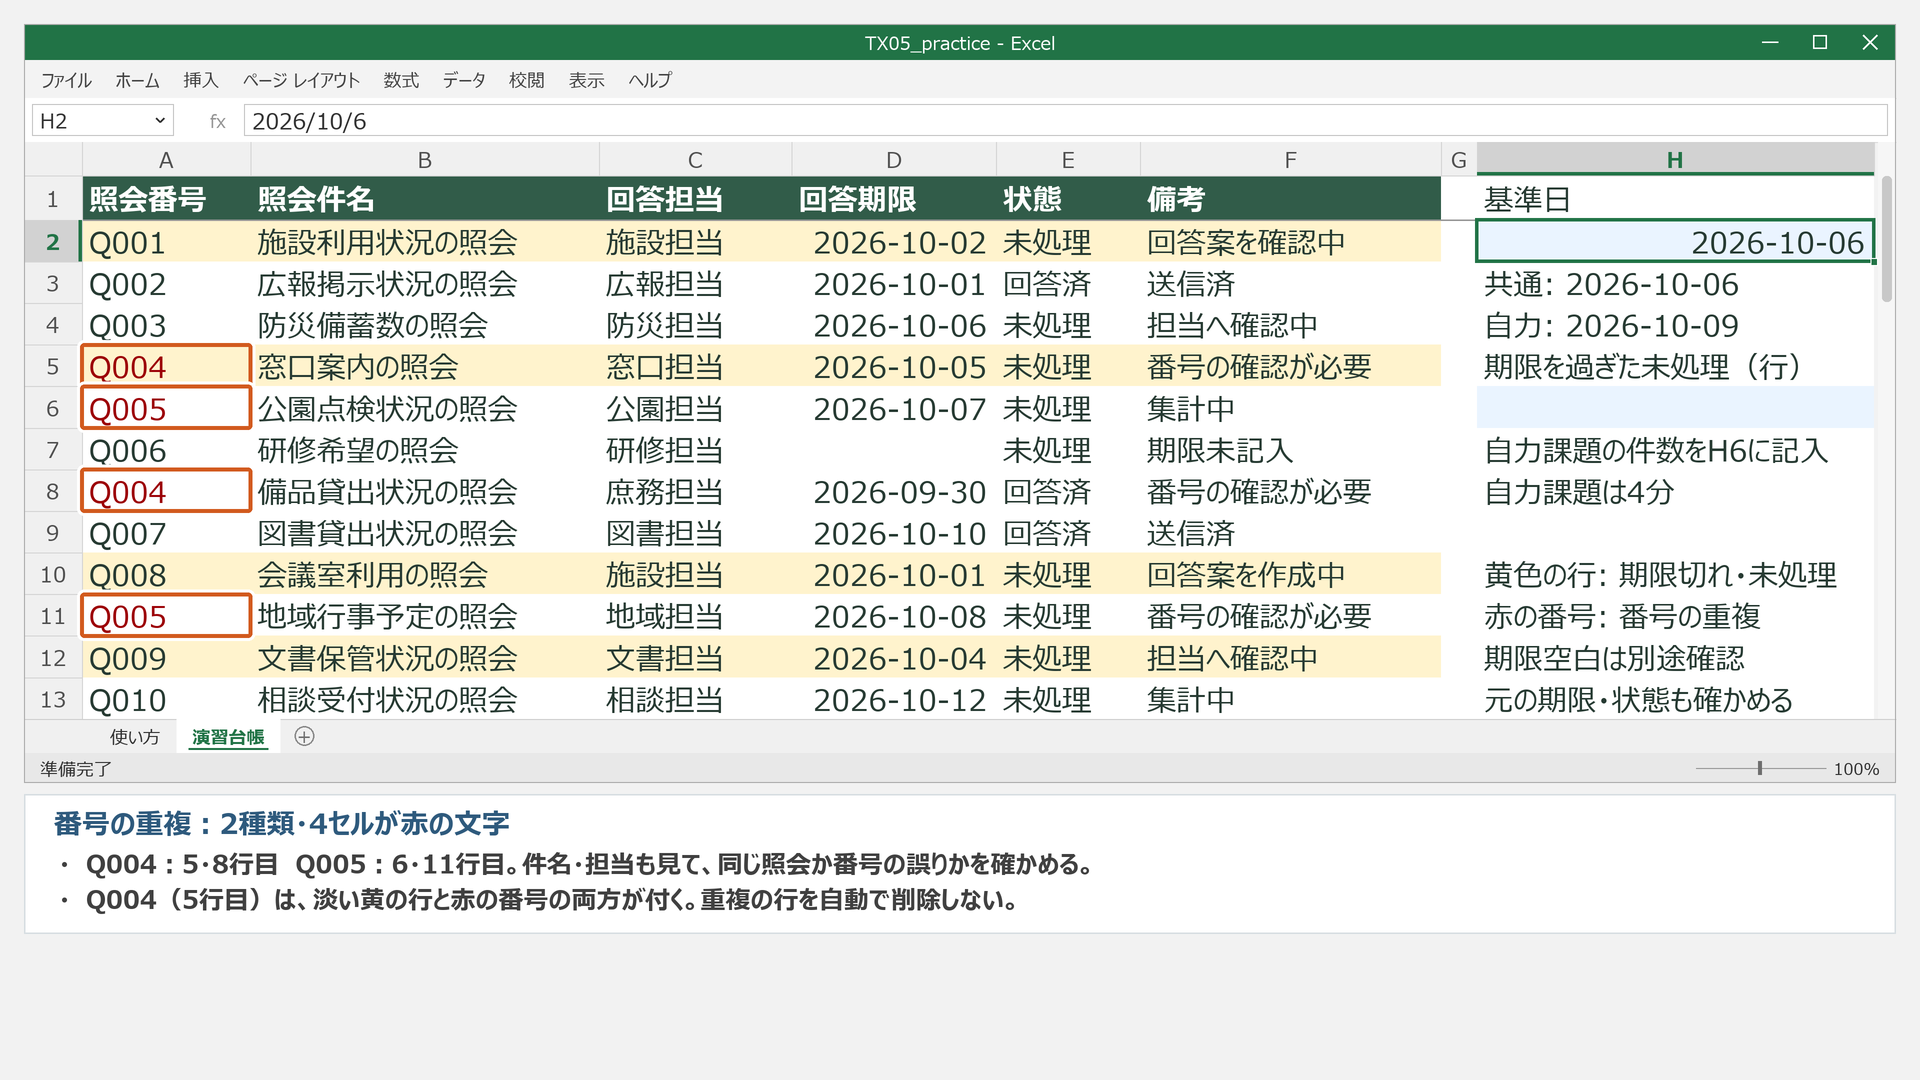Open the 挿入 tab
Image resolution: width=1920 pixels, height=1080 pixels.
[x=200, y=80]
